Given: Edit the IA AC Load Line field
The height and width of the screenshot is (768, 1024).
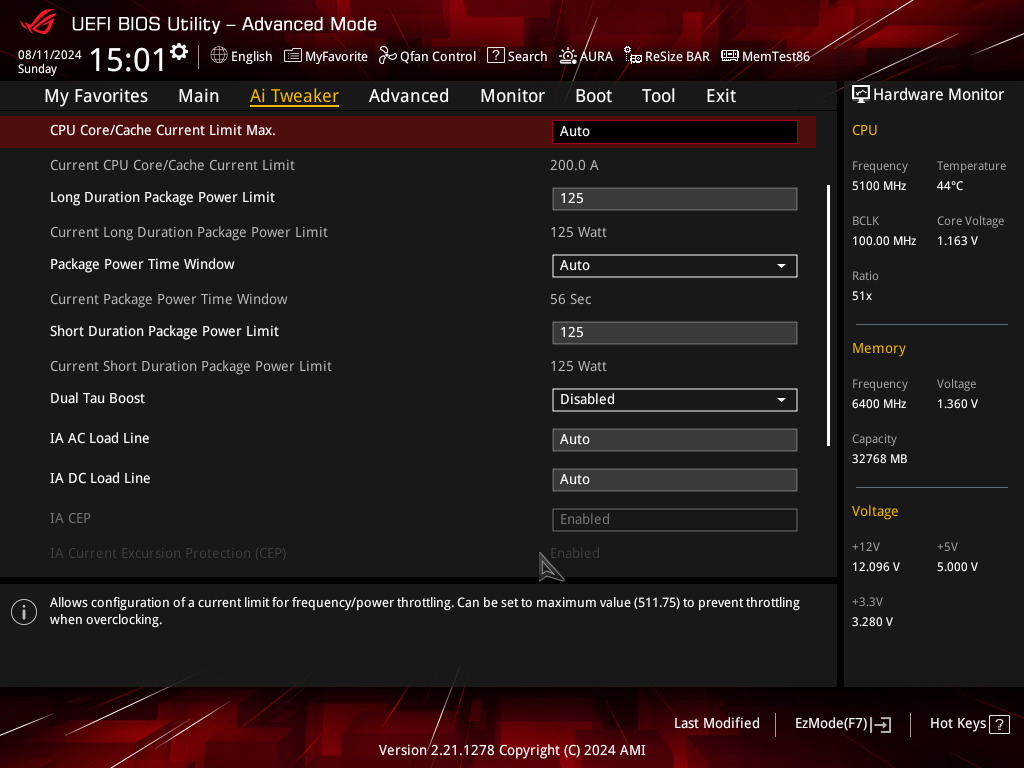Looking at the screenshot, I should click(675, 440).
